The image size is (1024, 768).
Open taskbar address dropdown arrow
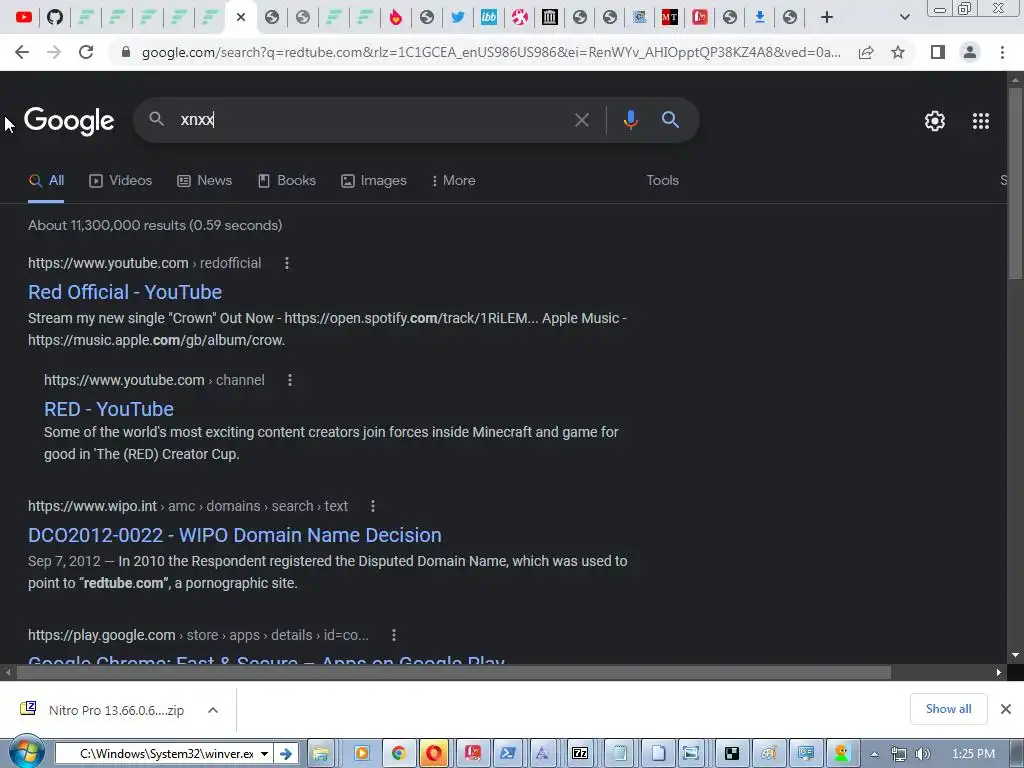pyautogui.click(x=264, y=754)
